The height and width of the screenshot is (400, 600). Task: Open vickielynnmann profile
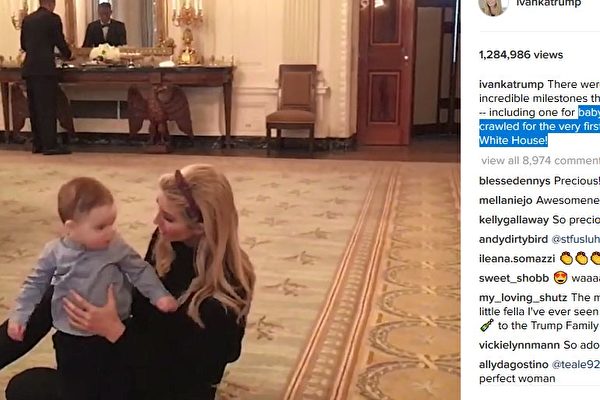[519, 345]
